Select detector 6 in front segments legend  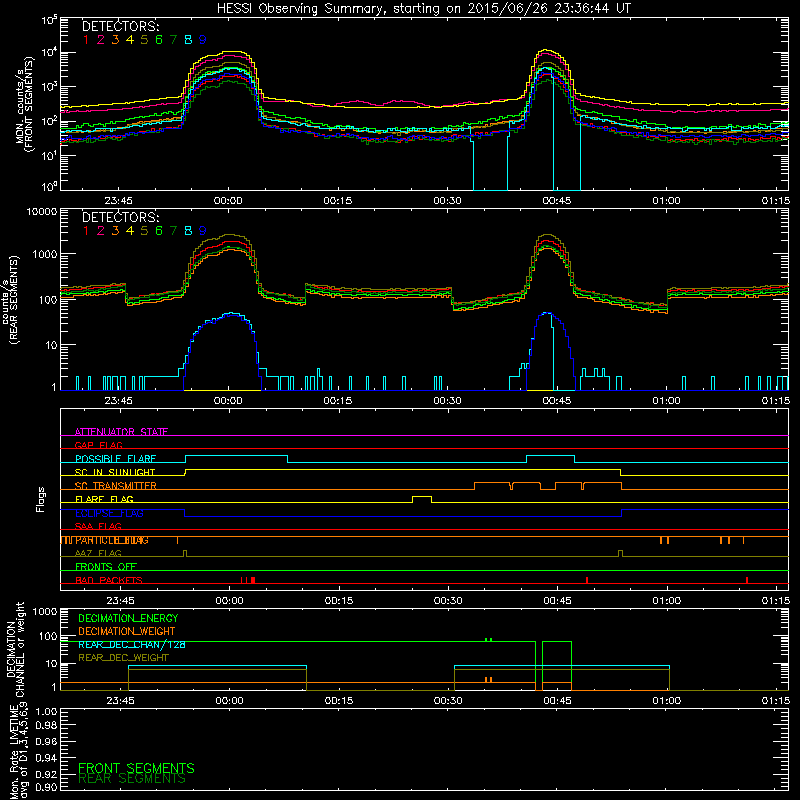[x=159, y=39]
